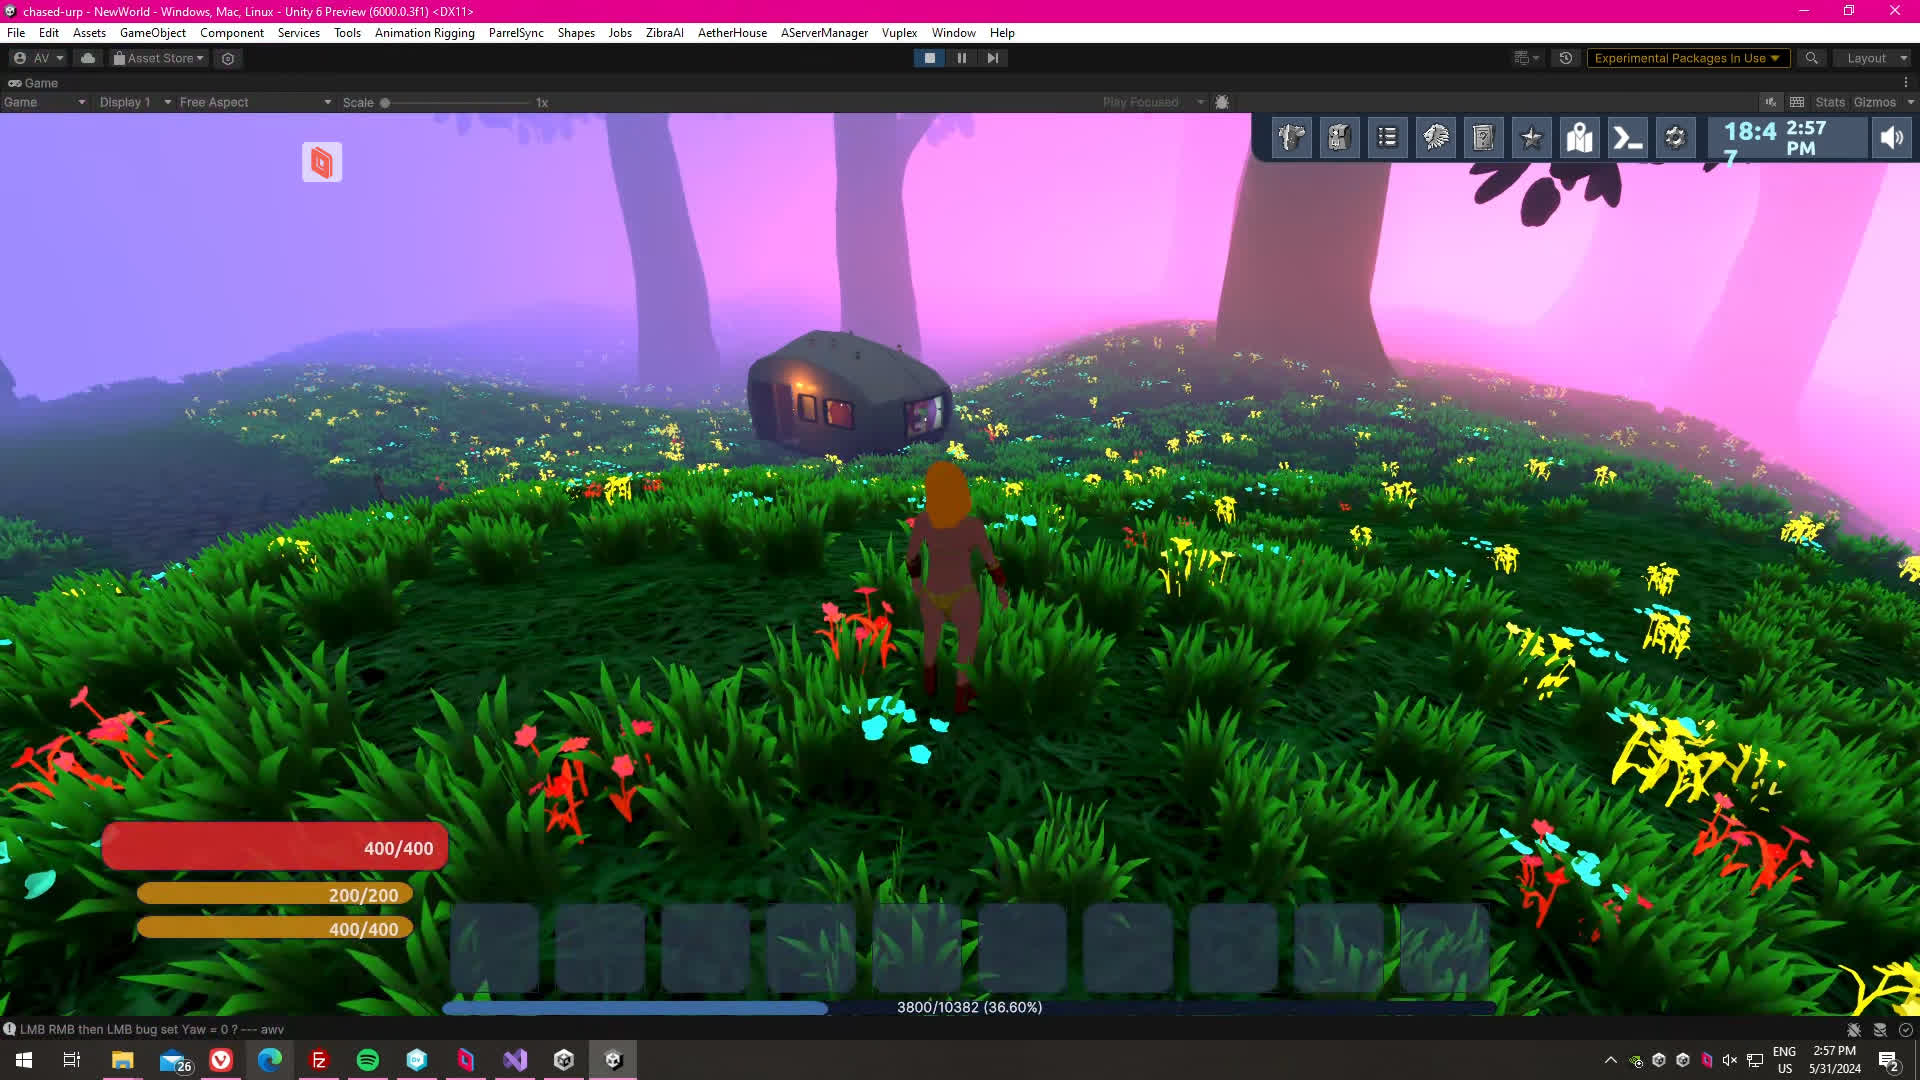Click the HUD list icon
The height and width of the screenshot is (1080, 1920).
coord(1387,138)
